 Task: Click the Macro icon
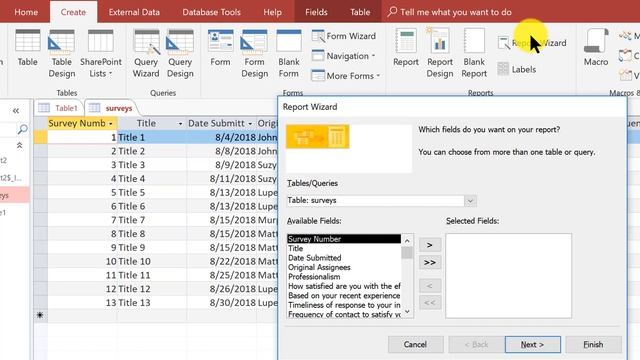596,48
